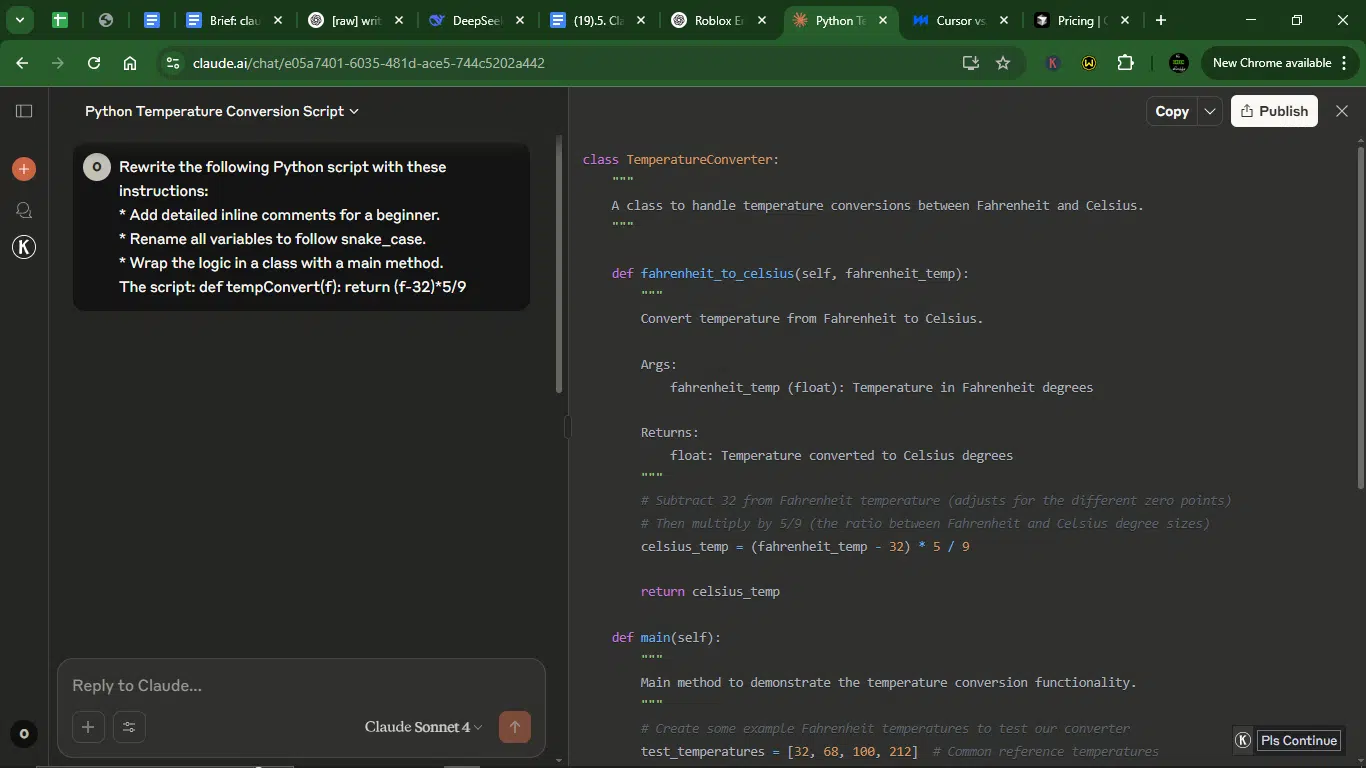Open search and tools sliders button
This screenshot has width=1366, height=768.
click(129, 727)
